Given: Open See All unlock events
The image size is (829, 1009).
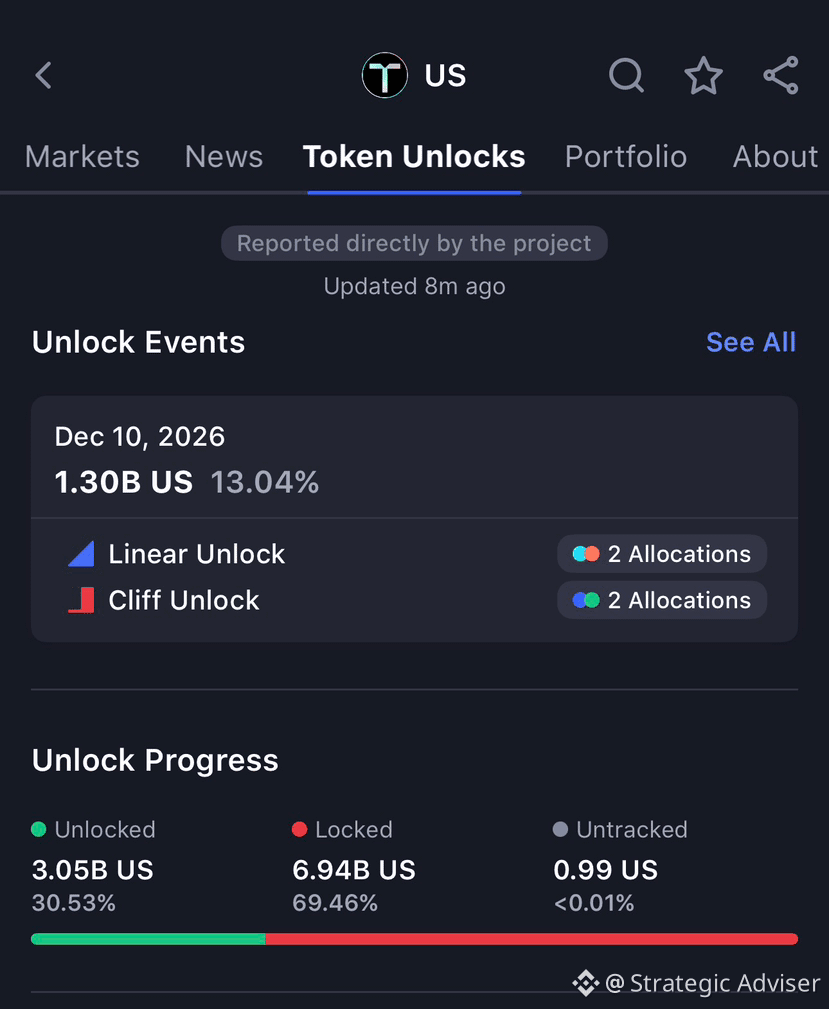Looking at the screenshot, I should click(x=751, y=342).
